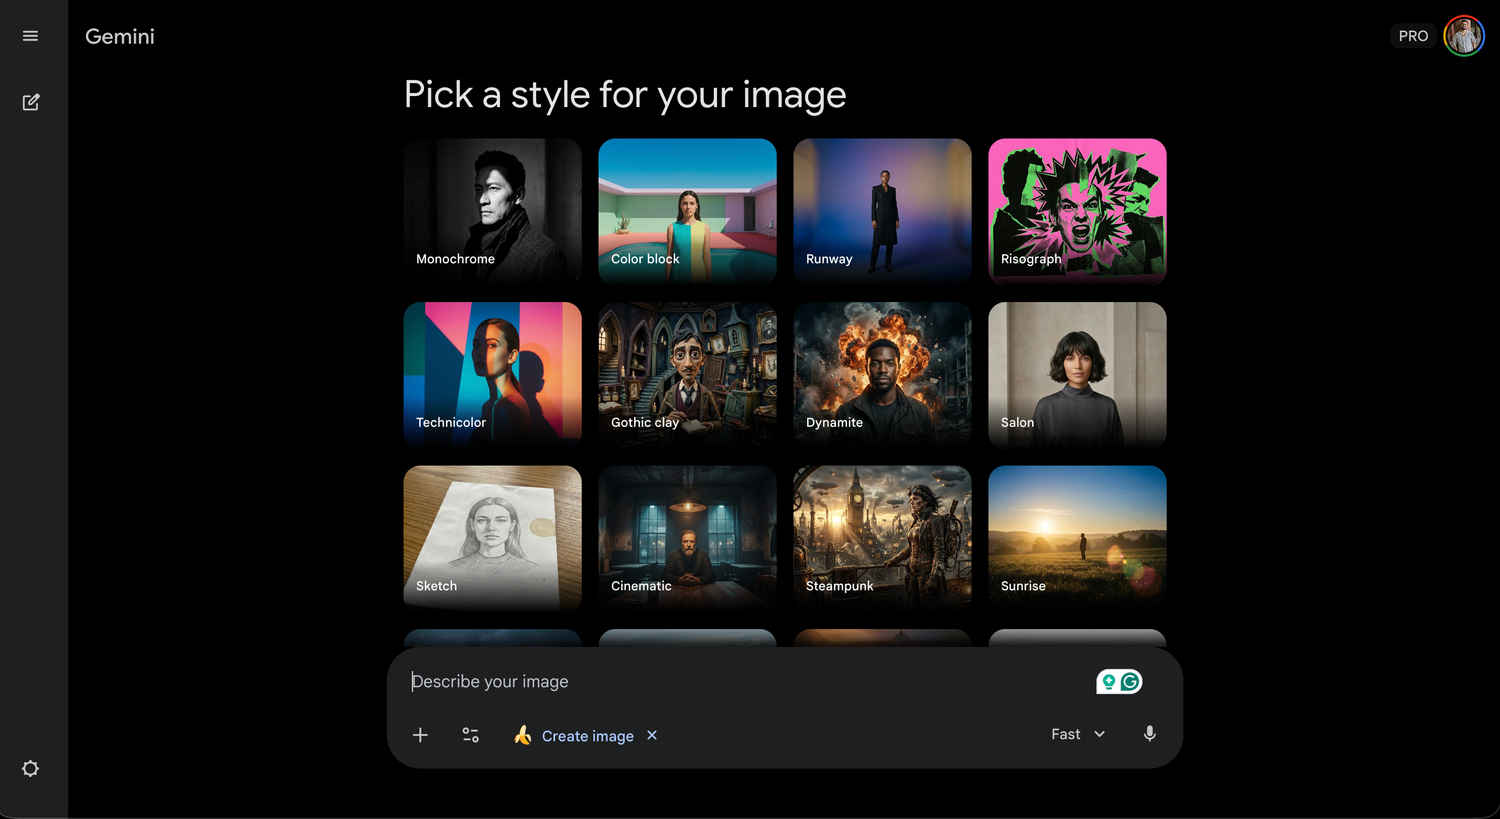Open the tools sliders icon
This screenshot has height=819, width=1500.
470,735
